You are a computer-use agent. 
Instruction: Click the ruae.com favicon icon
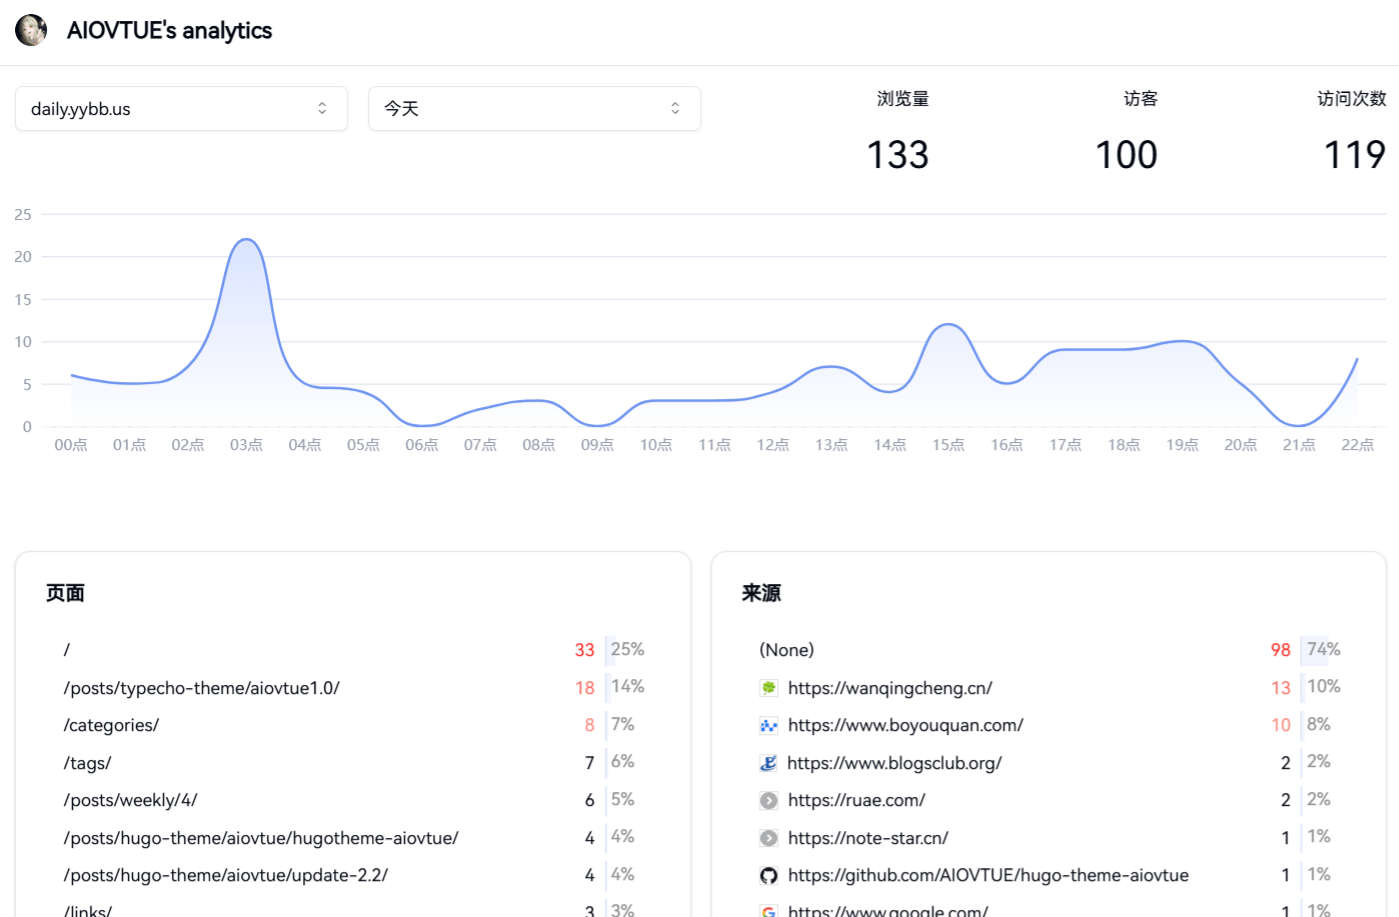coord(768,800)
